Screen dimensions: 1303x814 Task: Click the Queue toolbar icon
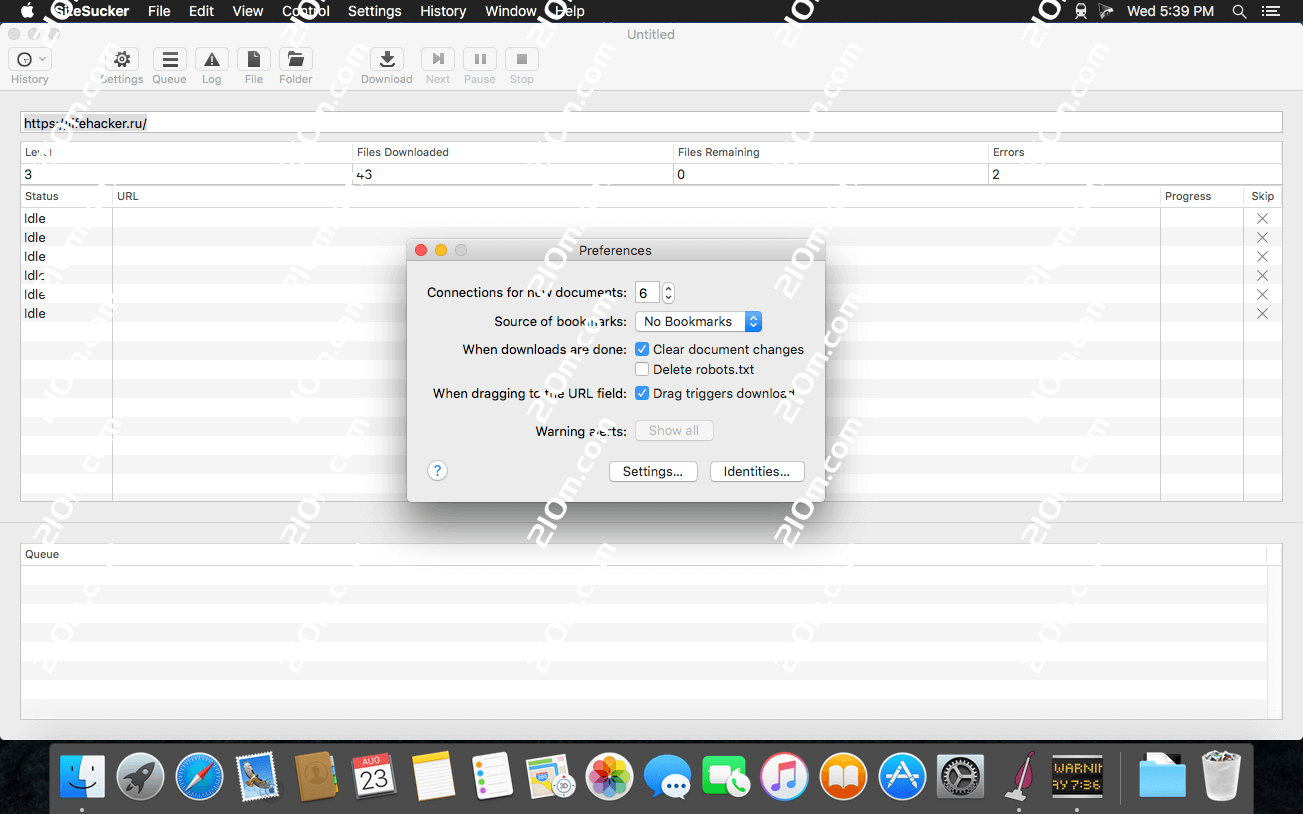(x=170, y=60)
